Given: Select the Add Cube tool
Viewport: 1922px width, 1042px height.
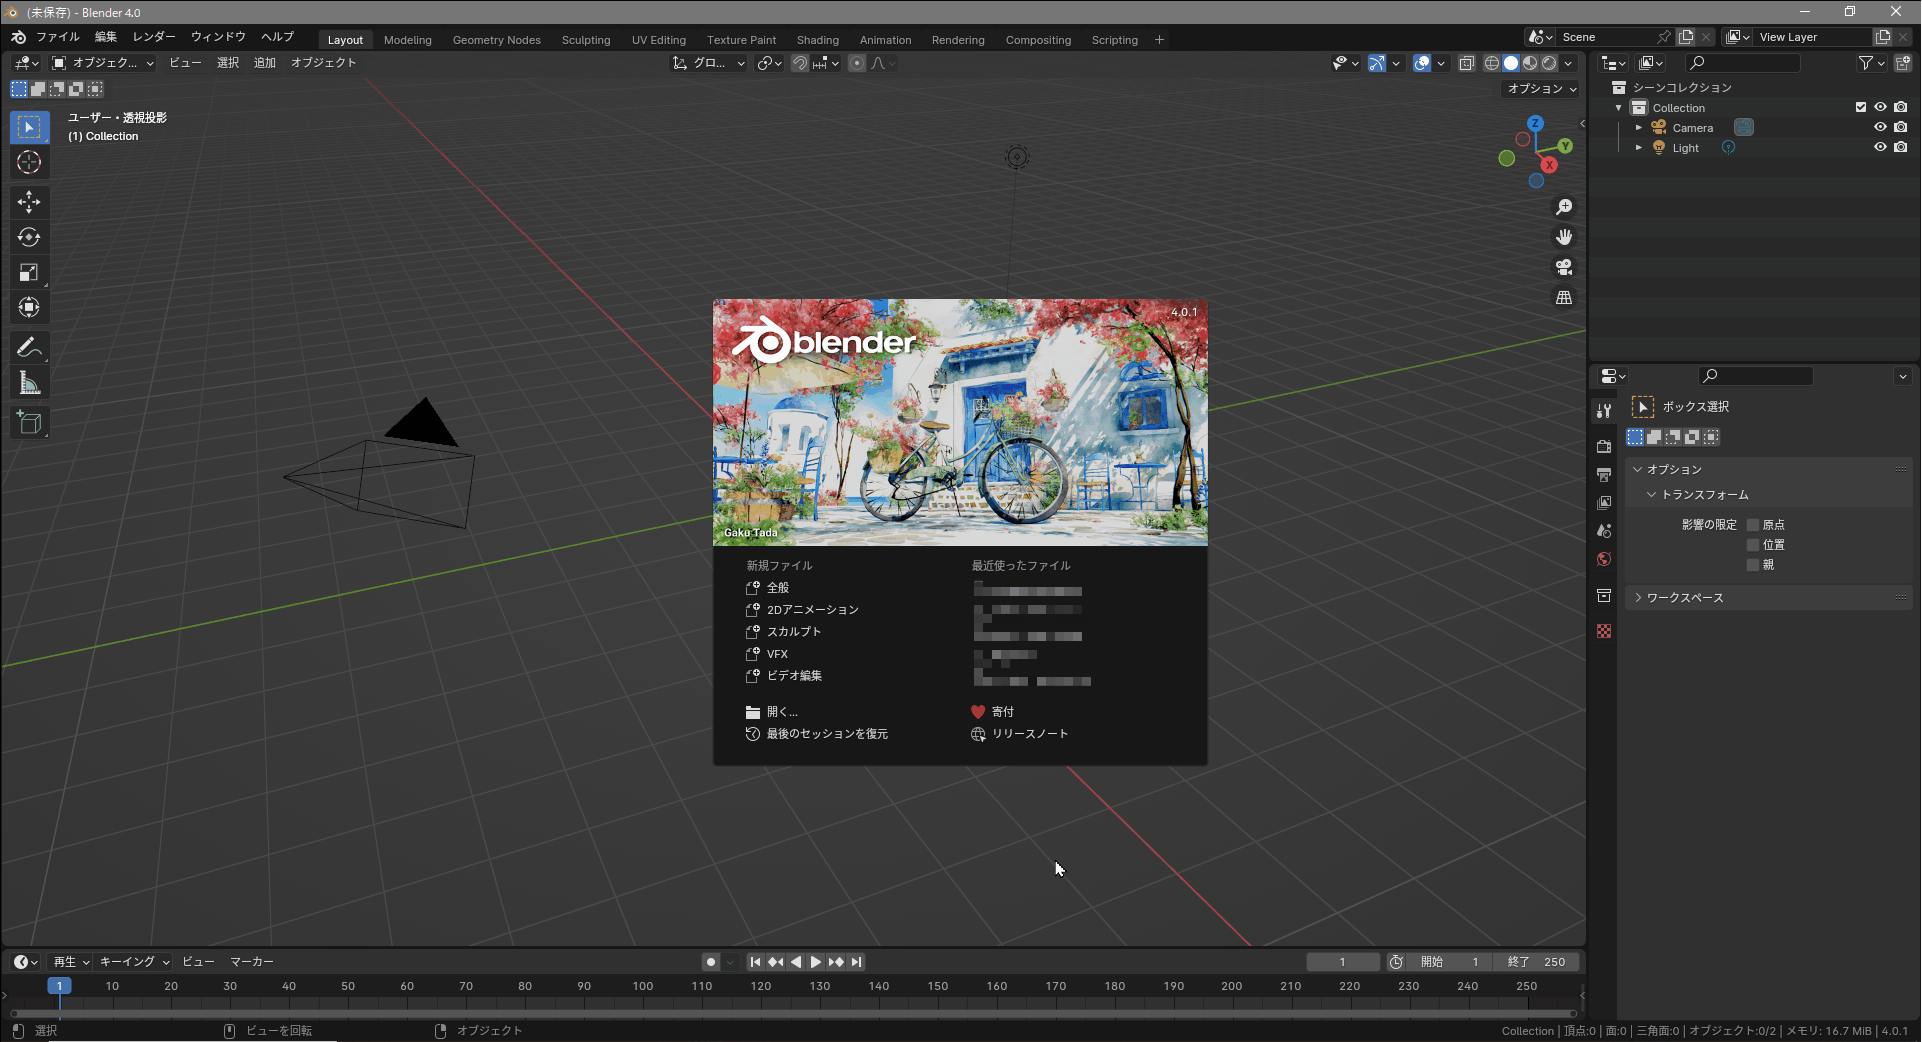Looking at the screenshot, I should click(x=29, y=423).
